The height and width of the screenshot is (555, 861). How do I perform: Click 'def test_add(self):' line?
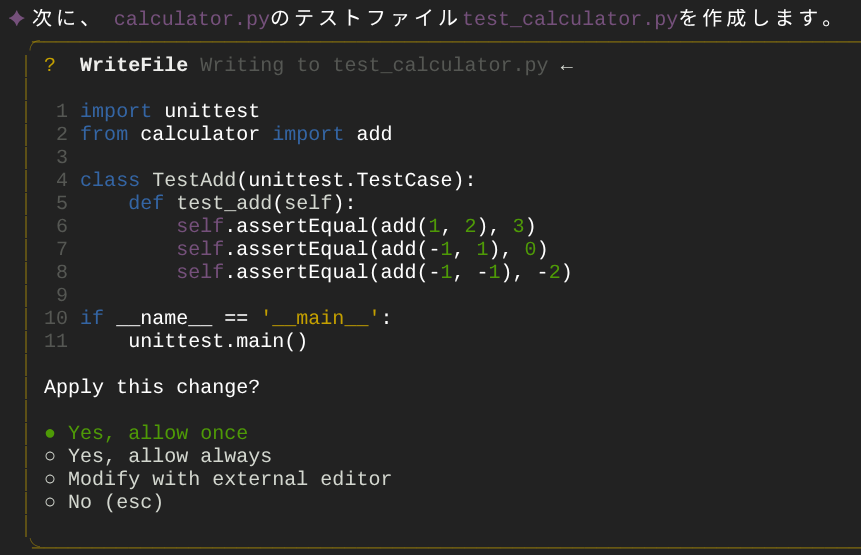point(242,204)
